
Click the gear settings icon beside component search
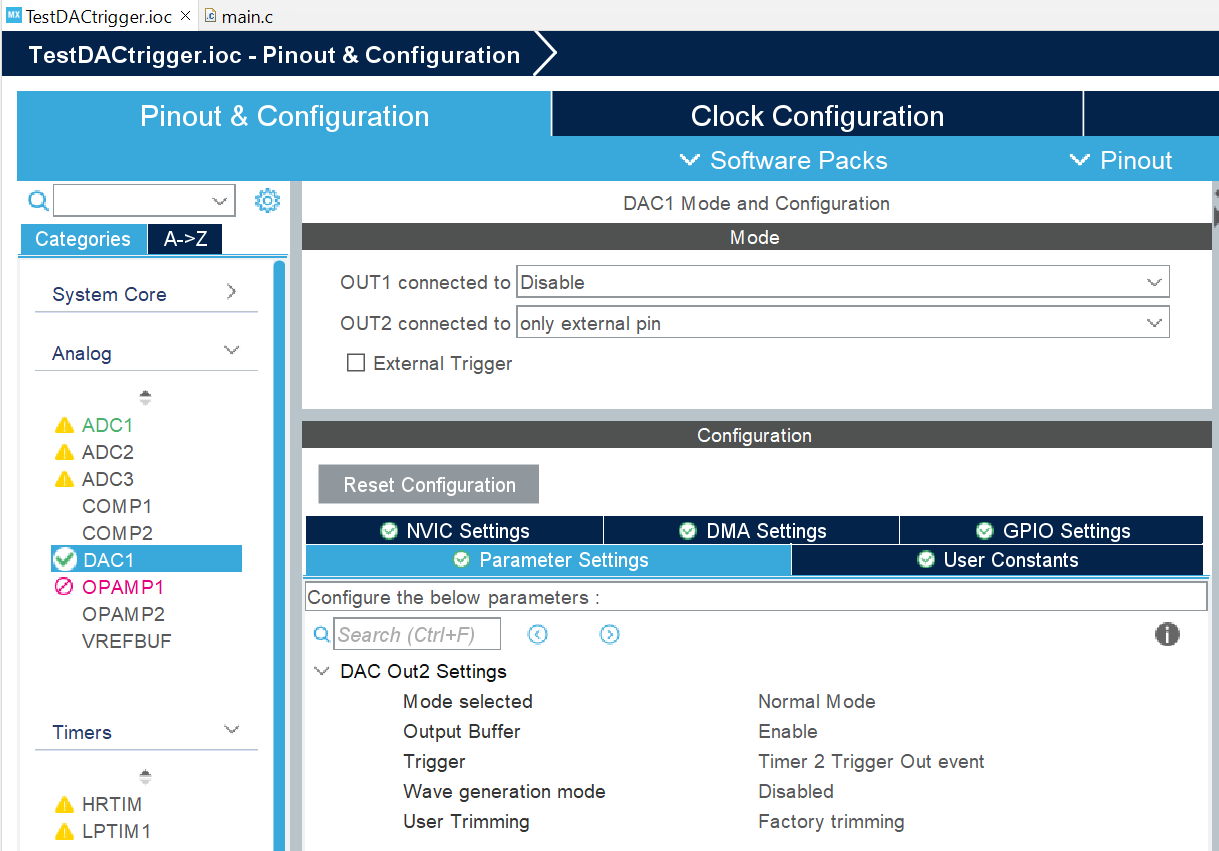coord(267,200)
